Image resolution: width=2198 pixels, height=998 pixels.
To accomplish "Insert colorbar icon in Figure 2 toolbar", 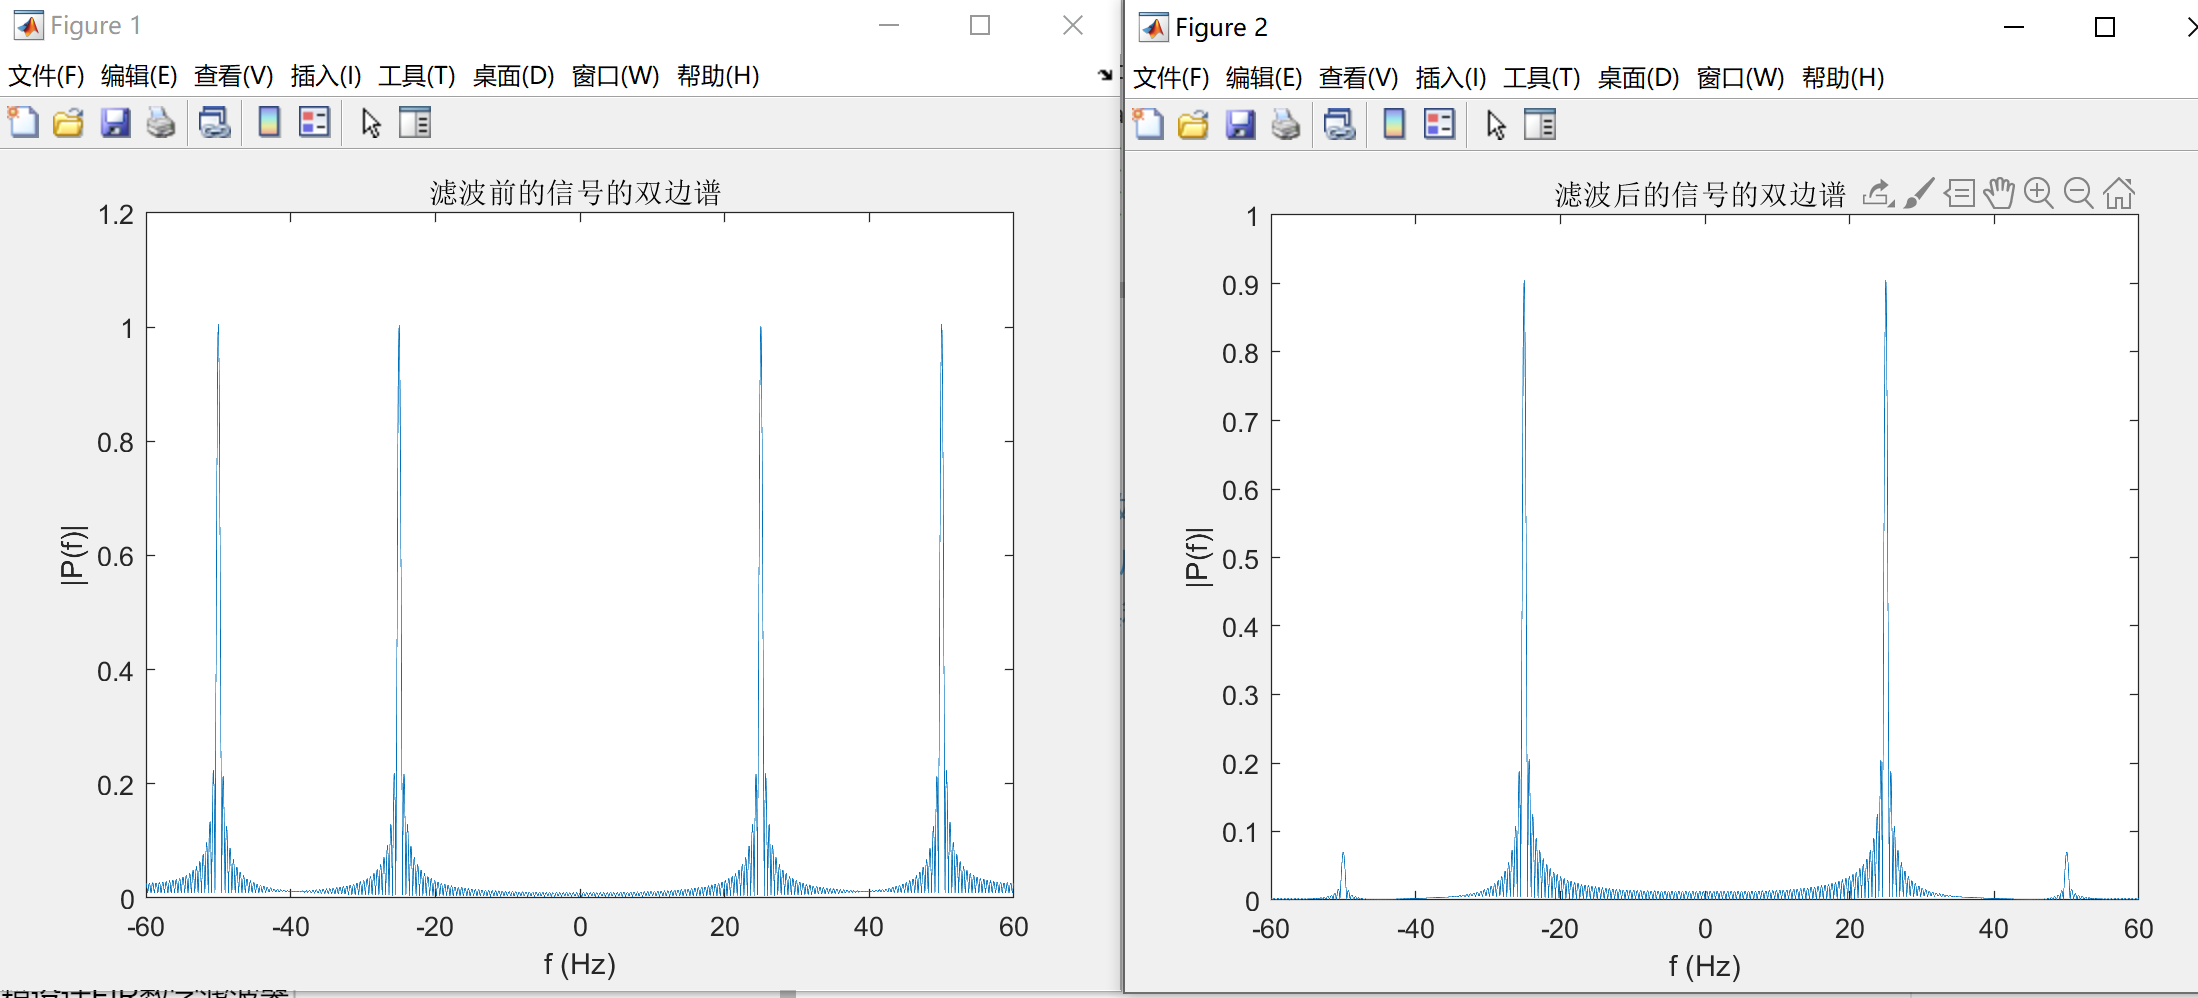I will tap(1394, 124).
